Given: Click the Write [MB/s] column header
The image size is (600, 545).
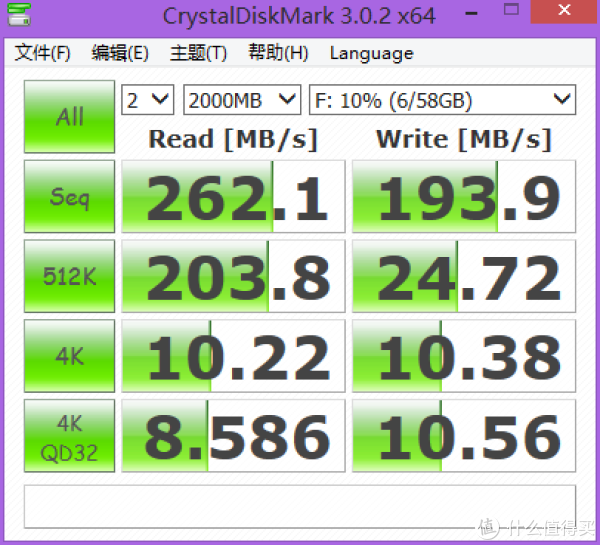Looking at the screenshot, I should coord(464,139).
